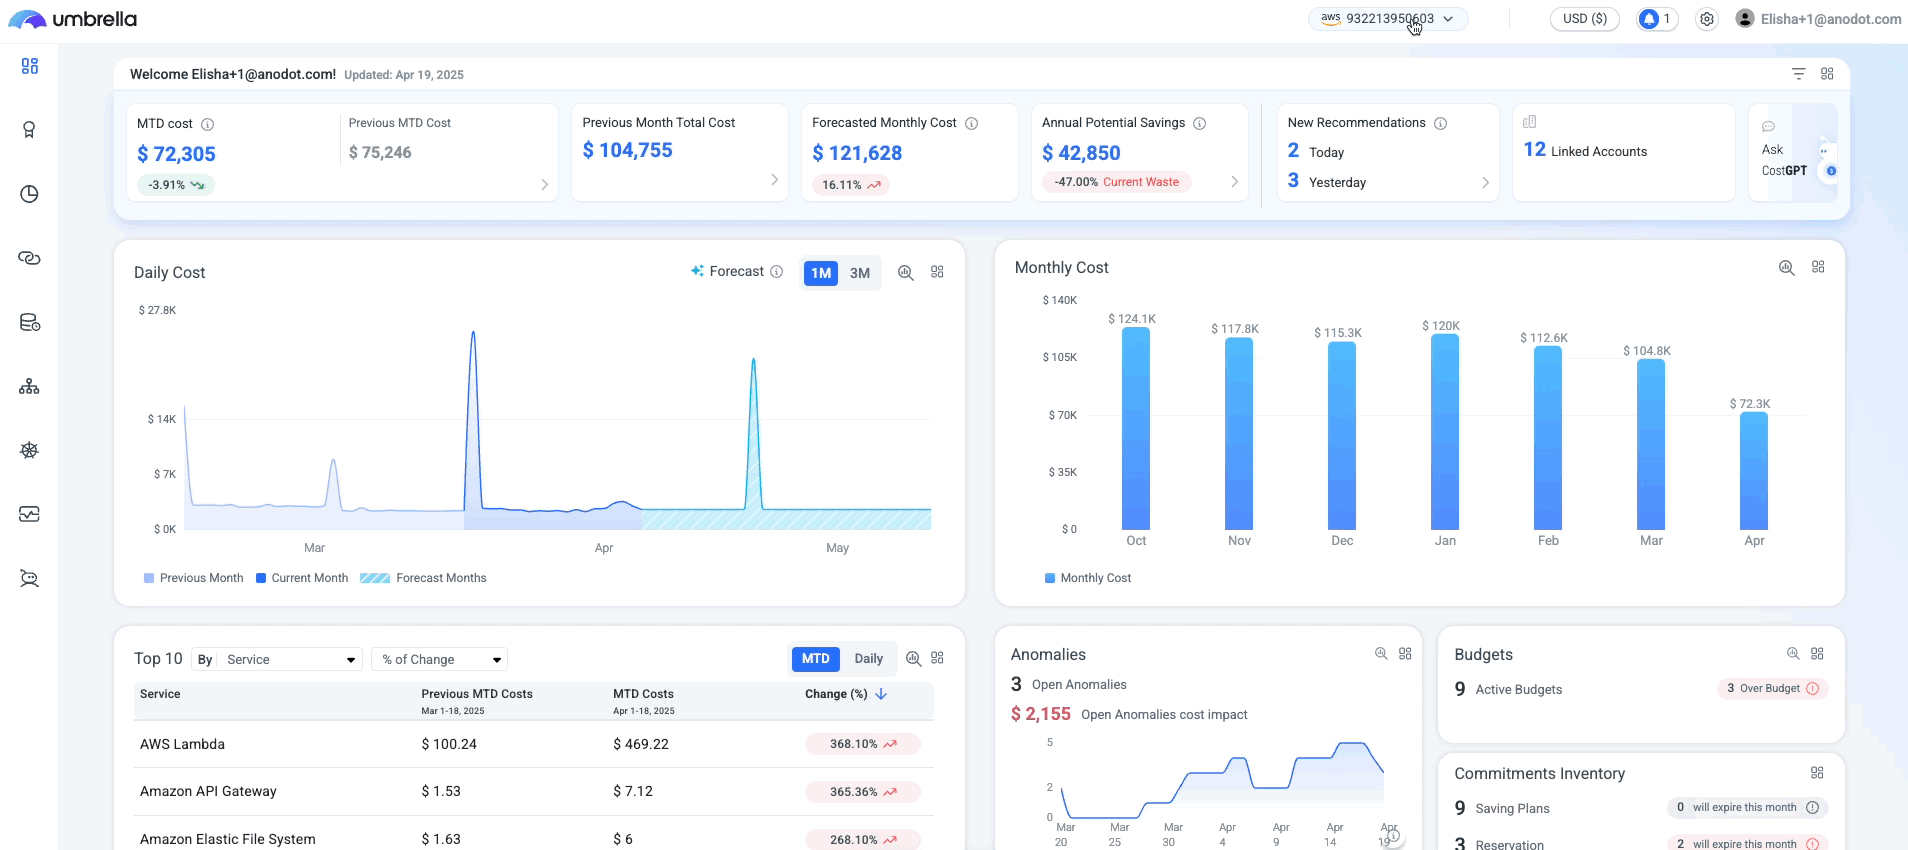Click the USD ($) currency button
The width and height of the screenshot is (1908, 850).
pos(1585,19)
